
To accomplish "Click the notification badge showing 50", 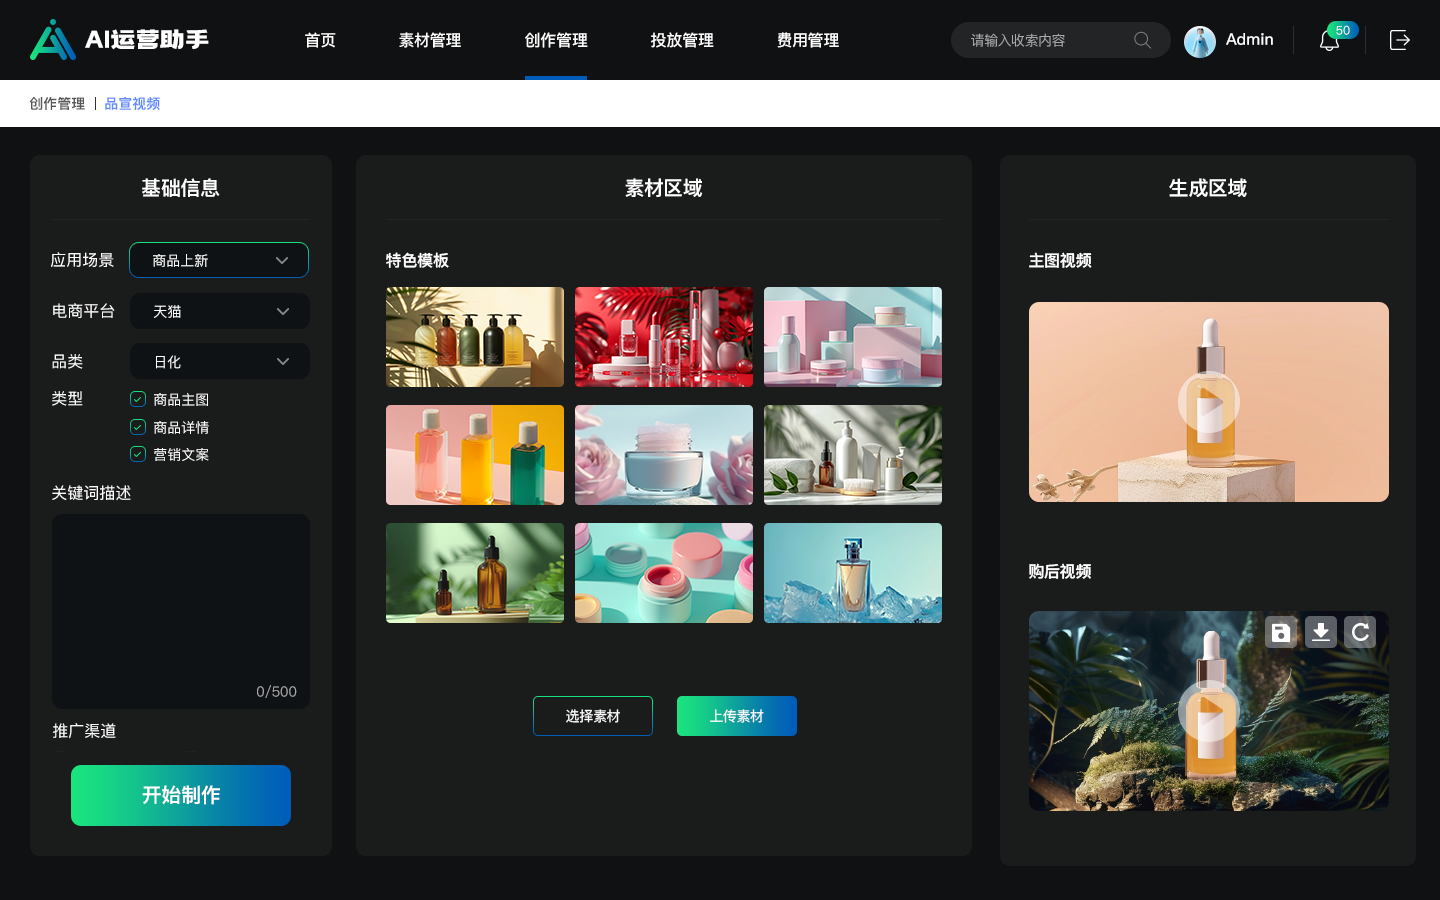I will coord(1343,30).
